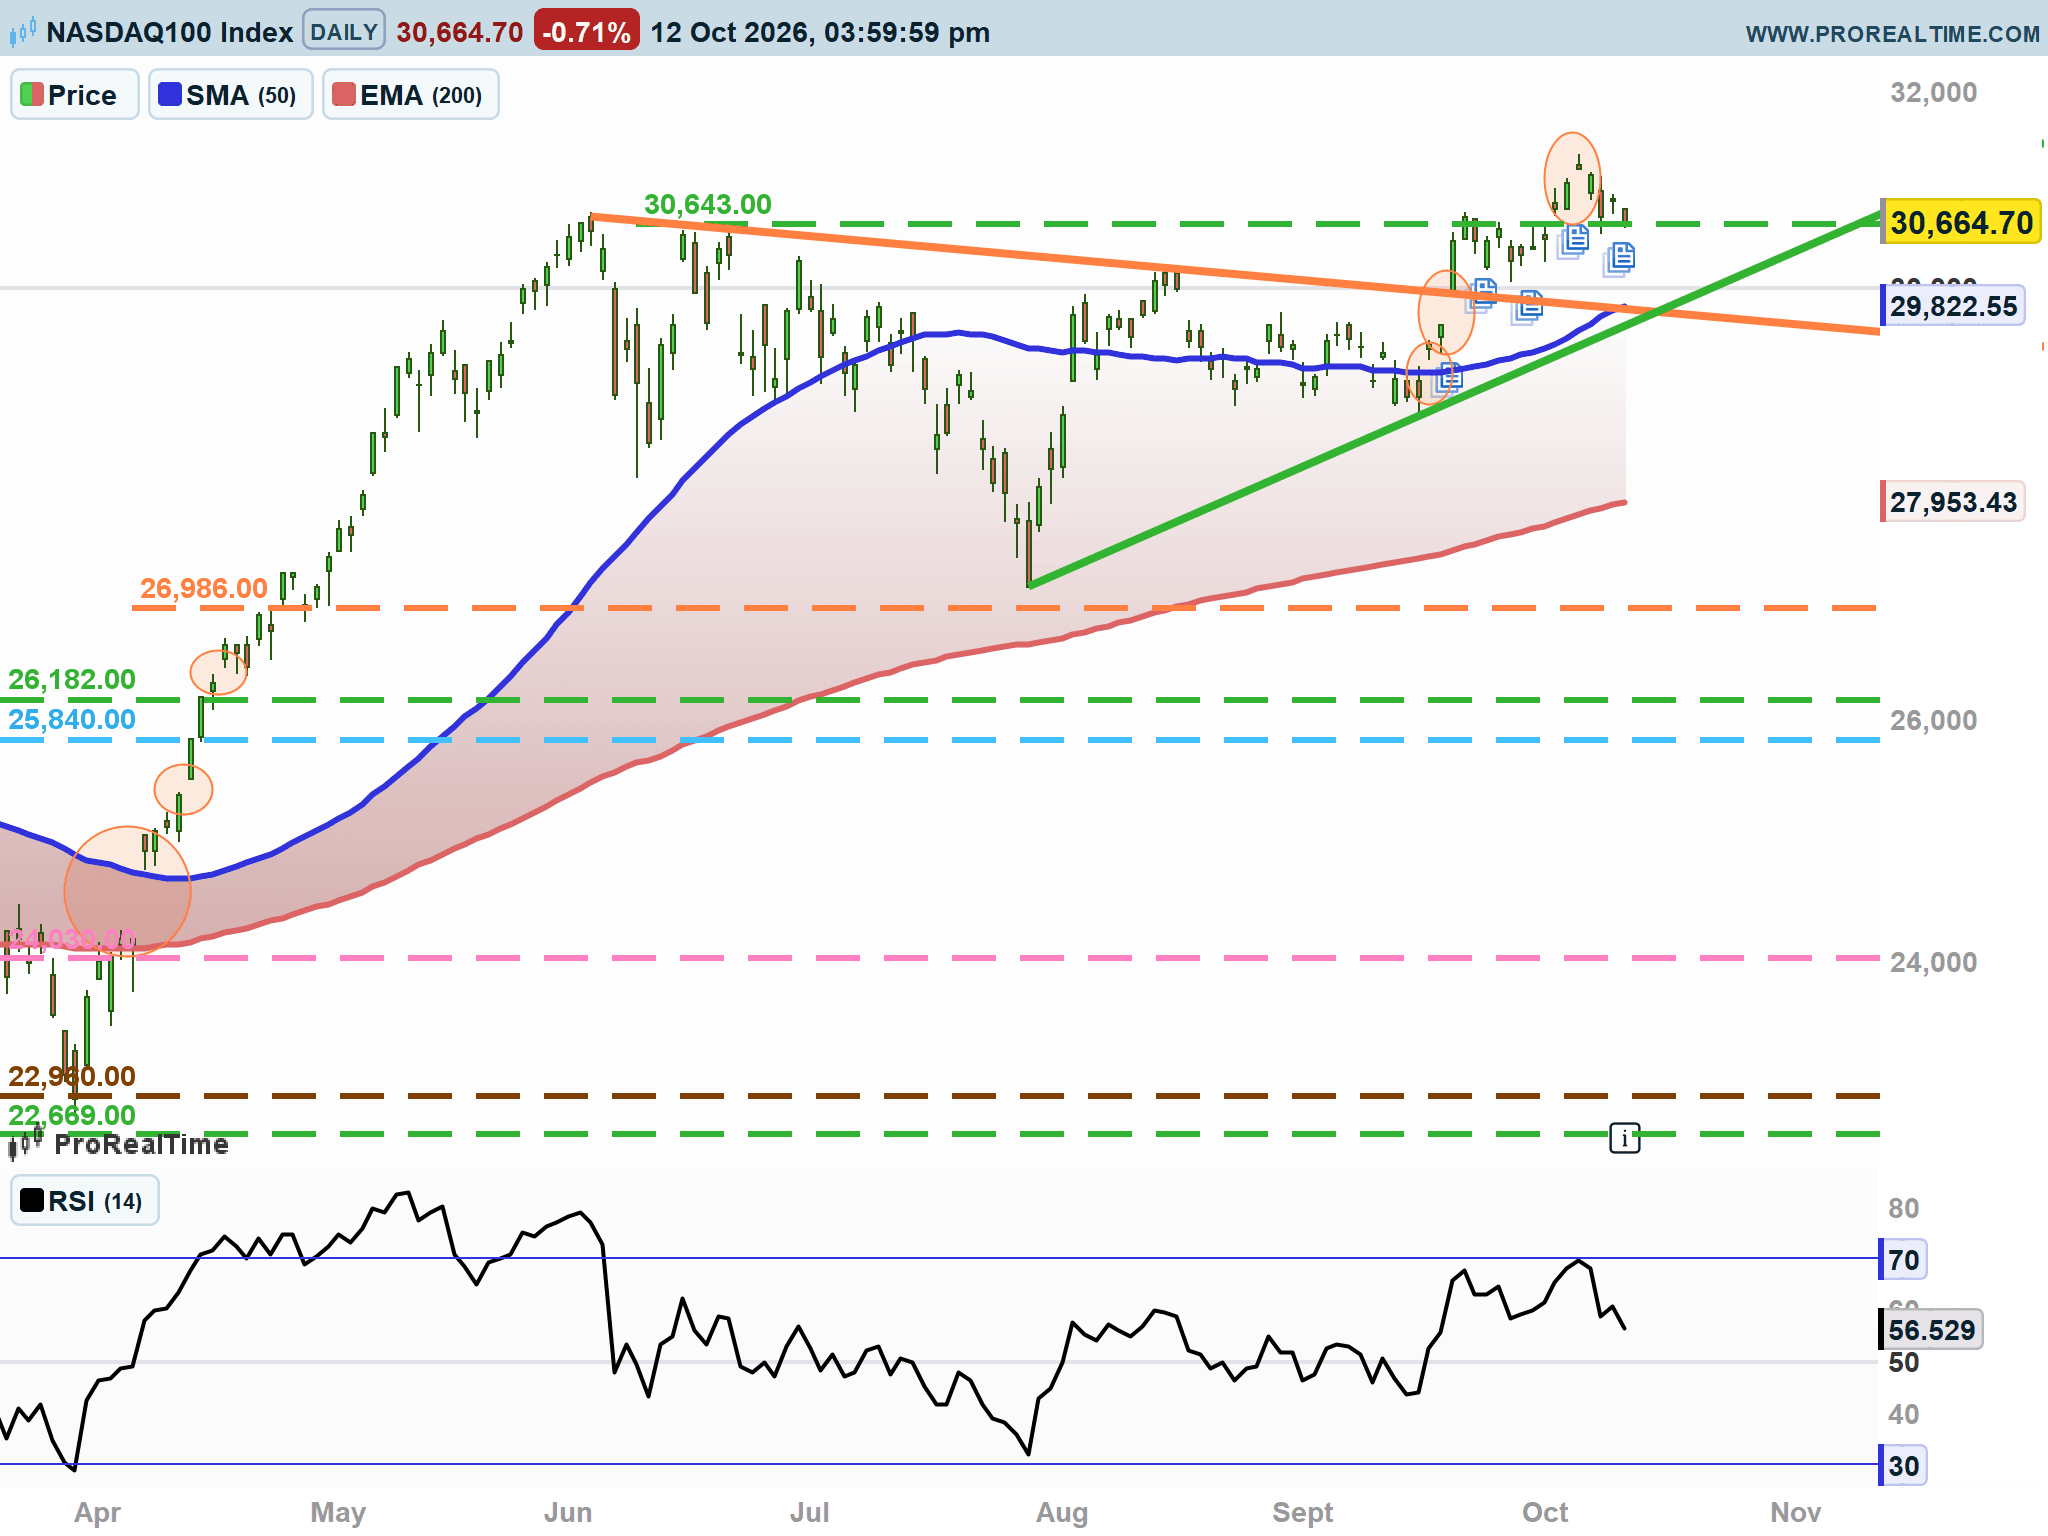Open the WWW.PROREALTIME.COM link
The image size is (2048, 1536).
(1892, 33)
